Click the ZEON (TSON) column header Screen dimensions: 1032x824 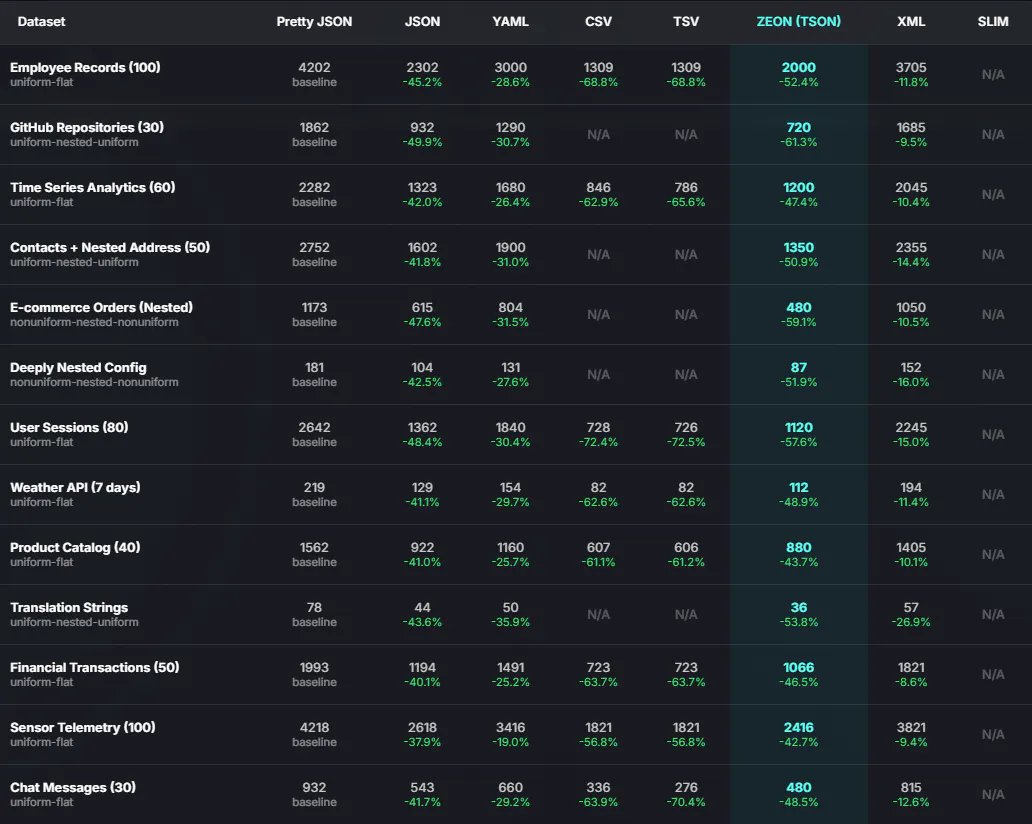pyautogui.click(x=798, y=22)
